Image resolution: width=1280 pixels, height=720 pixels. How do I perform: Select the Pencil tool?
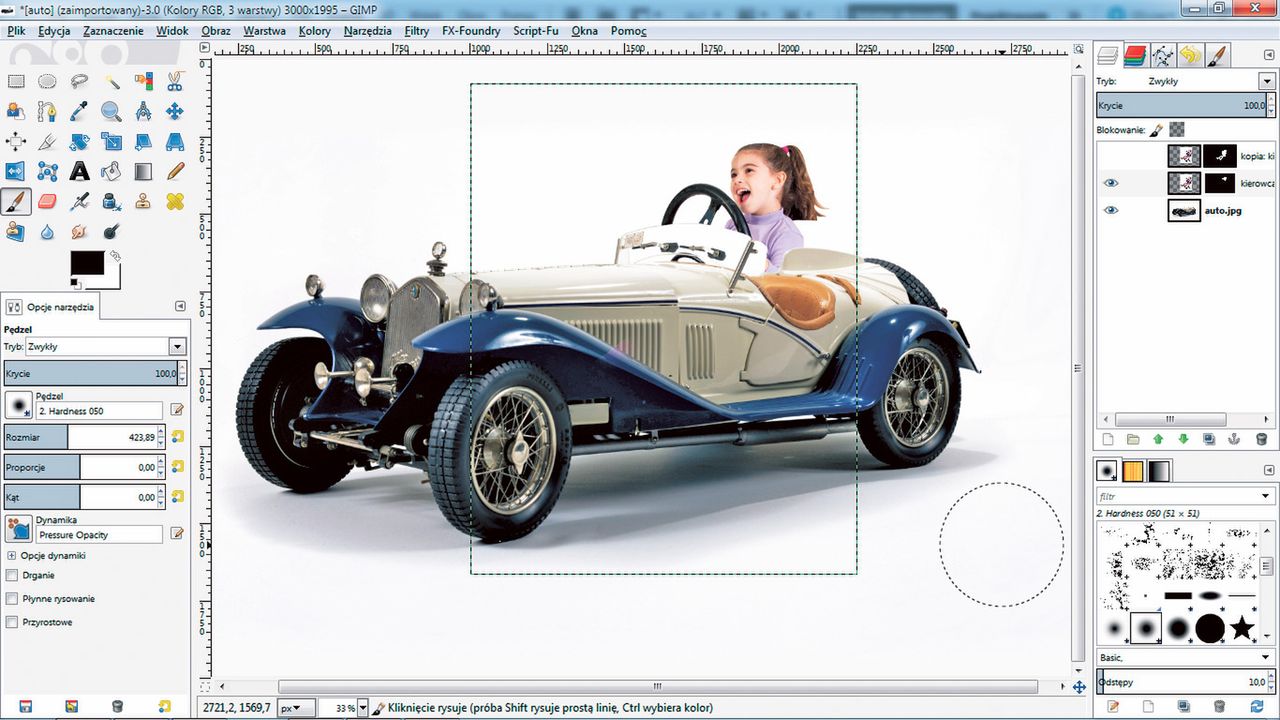[x=175, y=172]
